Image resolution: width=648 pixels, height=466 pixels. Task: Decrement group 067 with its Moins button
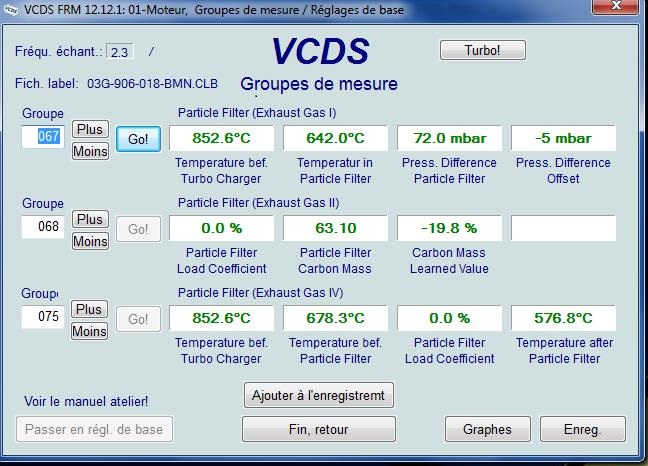[x=90, y=151]
